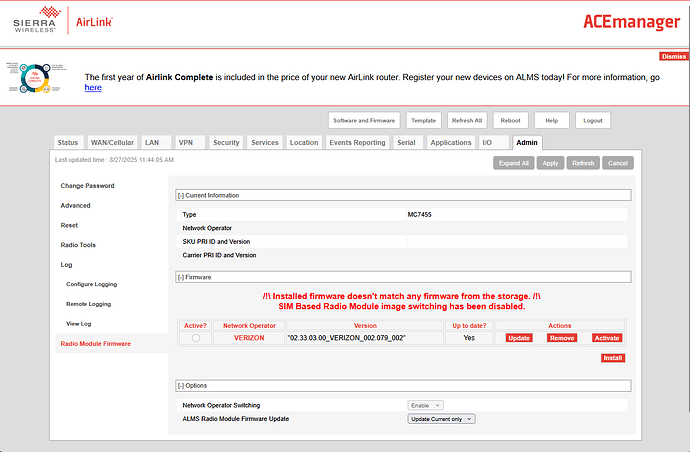Click the Template button
The image size is (690, 452).
click(423, 120)
